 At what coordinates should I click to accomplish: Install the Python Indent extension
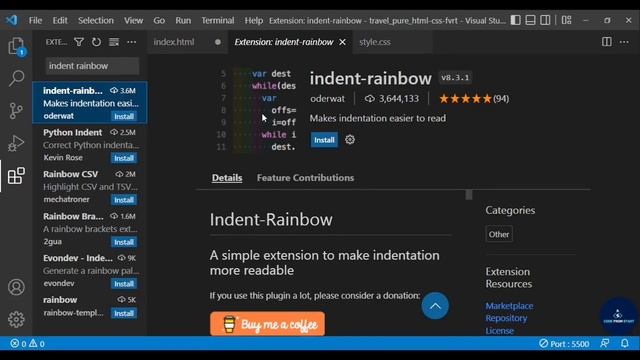click(124, 158)
